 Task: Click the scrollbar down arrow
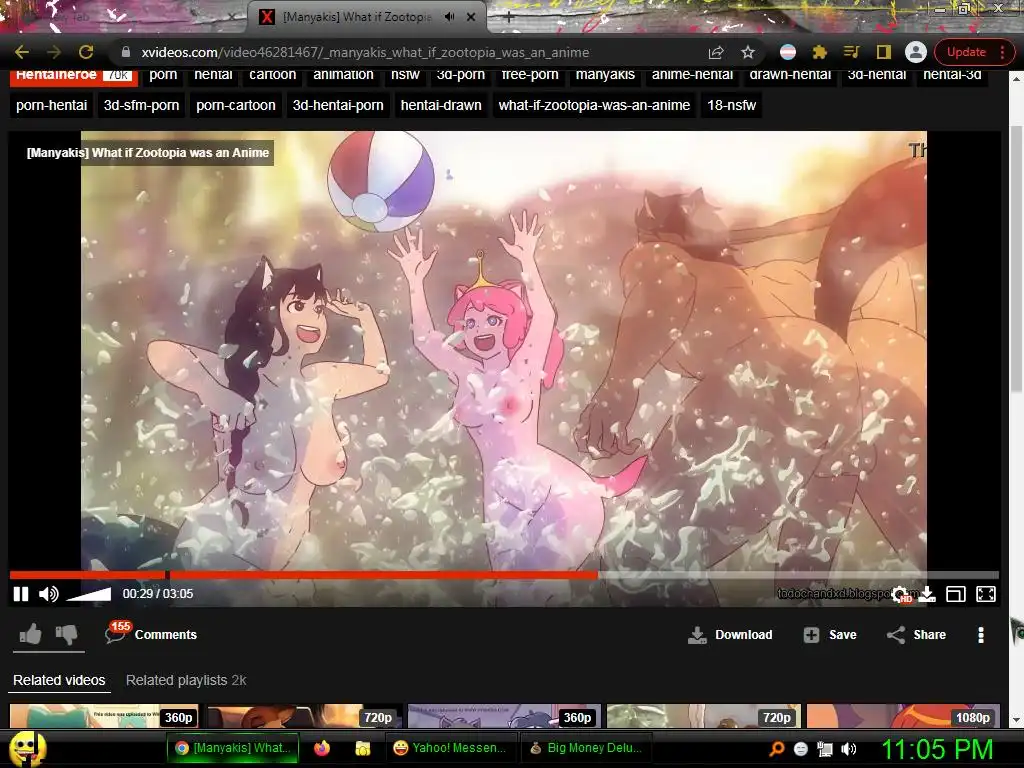point(1016,720)
